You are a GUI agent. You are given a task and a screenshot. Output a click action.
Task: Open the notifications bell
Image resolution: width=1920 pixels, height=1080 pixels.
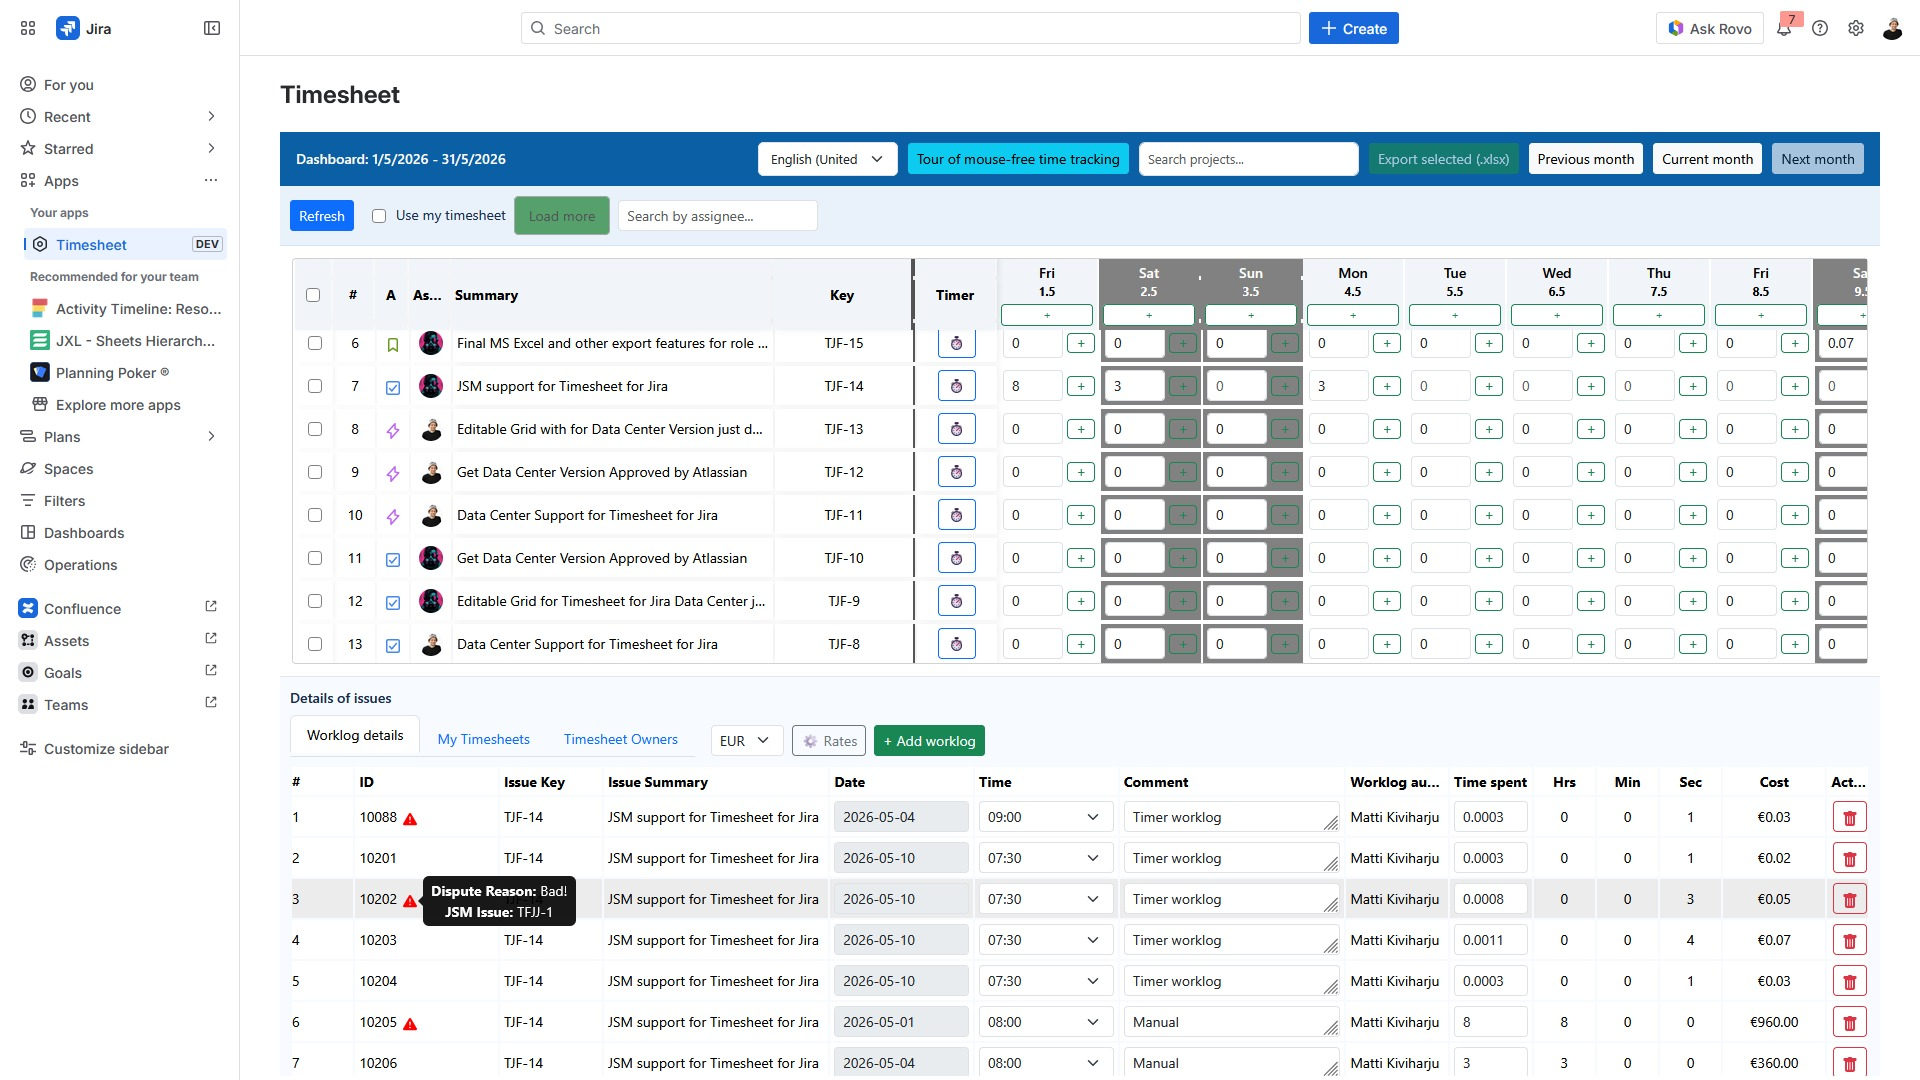[1784, 29]
